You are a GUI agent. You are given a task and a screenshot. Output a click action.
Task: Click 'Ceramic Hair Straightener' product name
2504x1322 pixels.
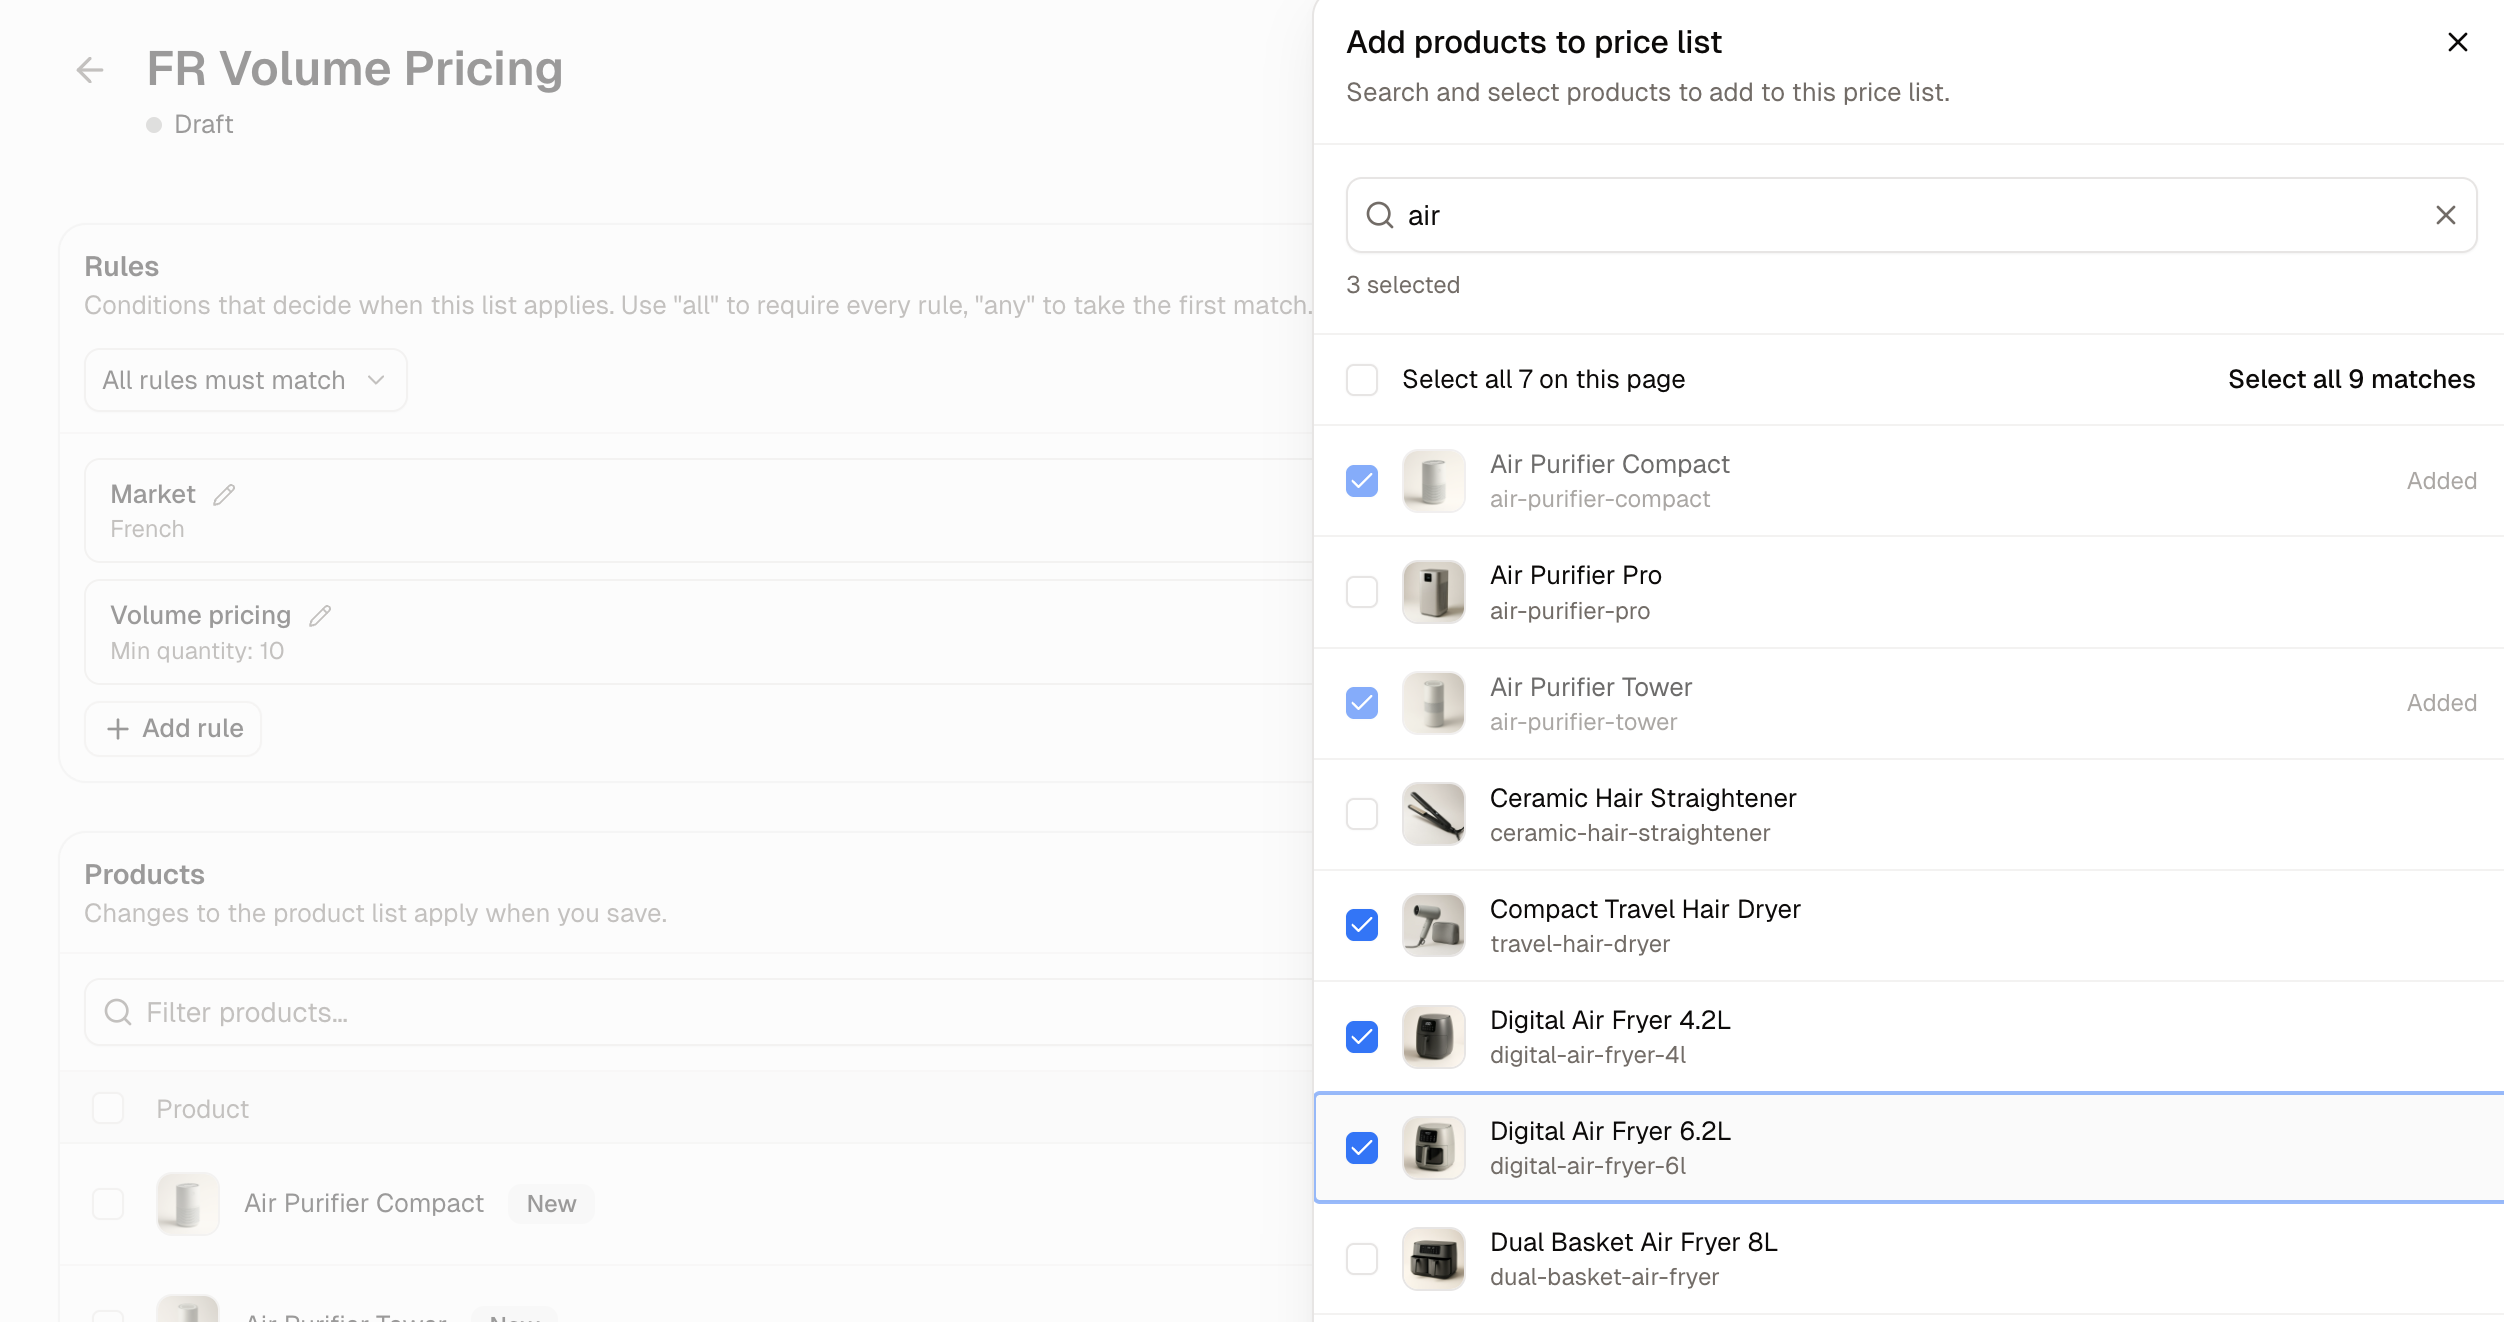click(x=1643, y=798)
